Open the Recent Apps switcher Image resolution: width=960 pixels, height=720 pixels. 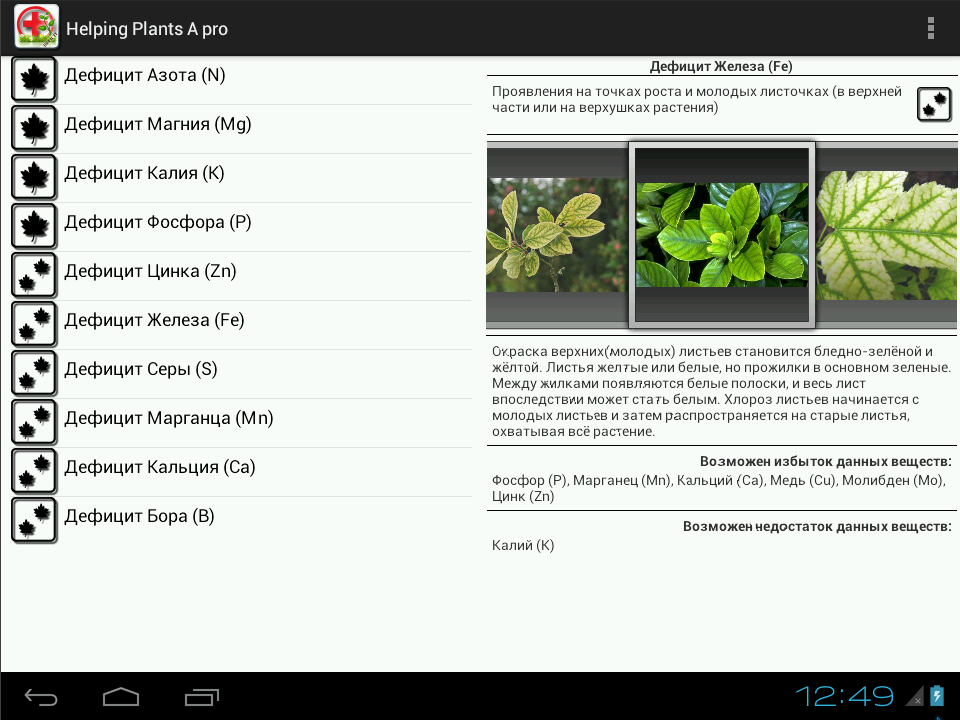(202, 697)
